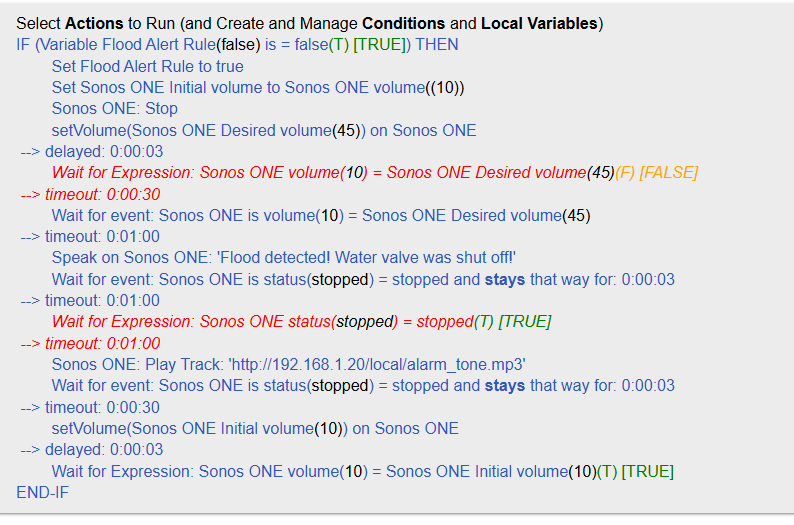Click the orange [FALSE] expression result
The width and height of the screenshot is (794, 525).
[669, 172]
